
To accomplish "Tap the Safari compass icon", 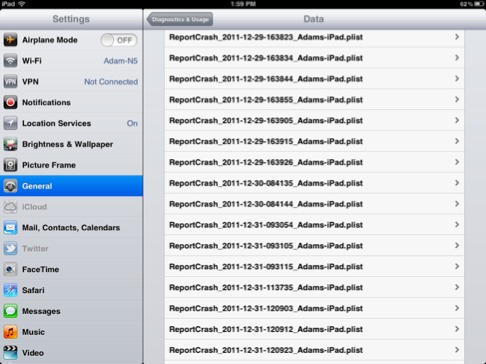I will 10,290.
